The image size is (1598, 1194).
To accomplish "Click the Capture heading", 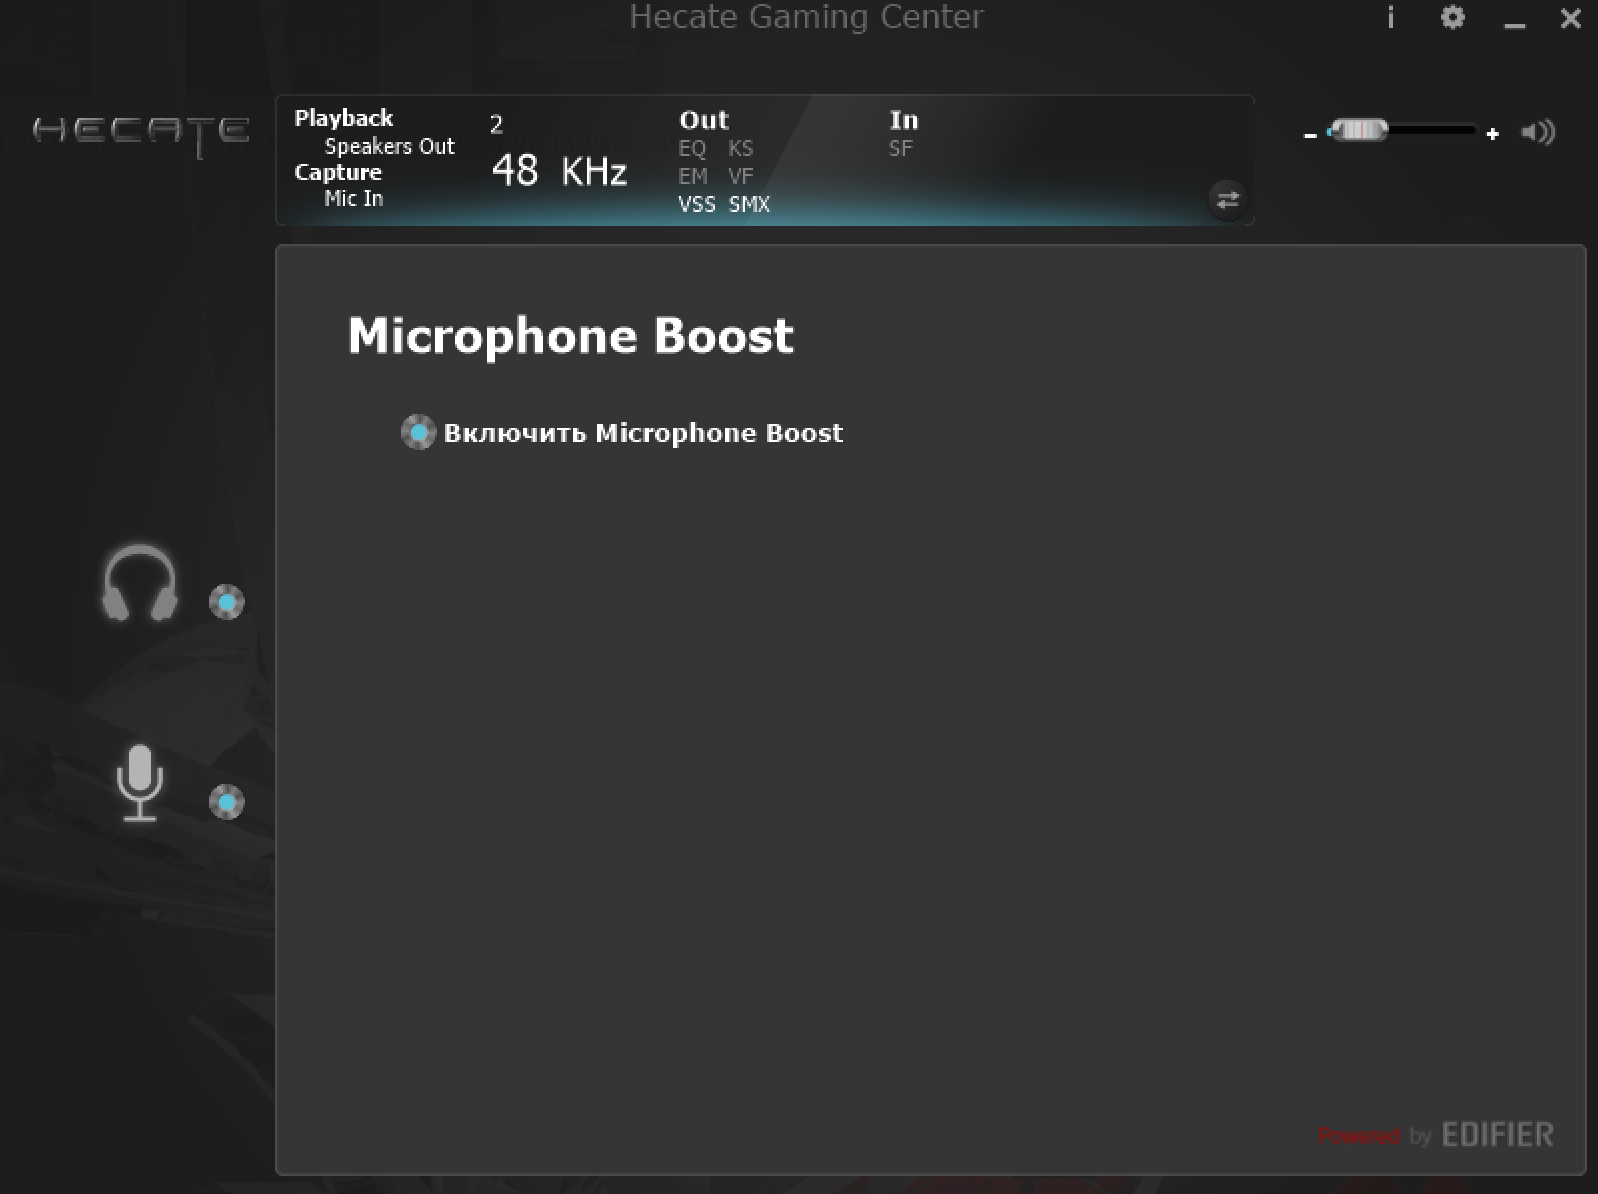I will click(338, 172).
